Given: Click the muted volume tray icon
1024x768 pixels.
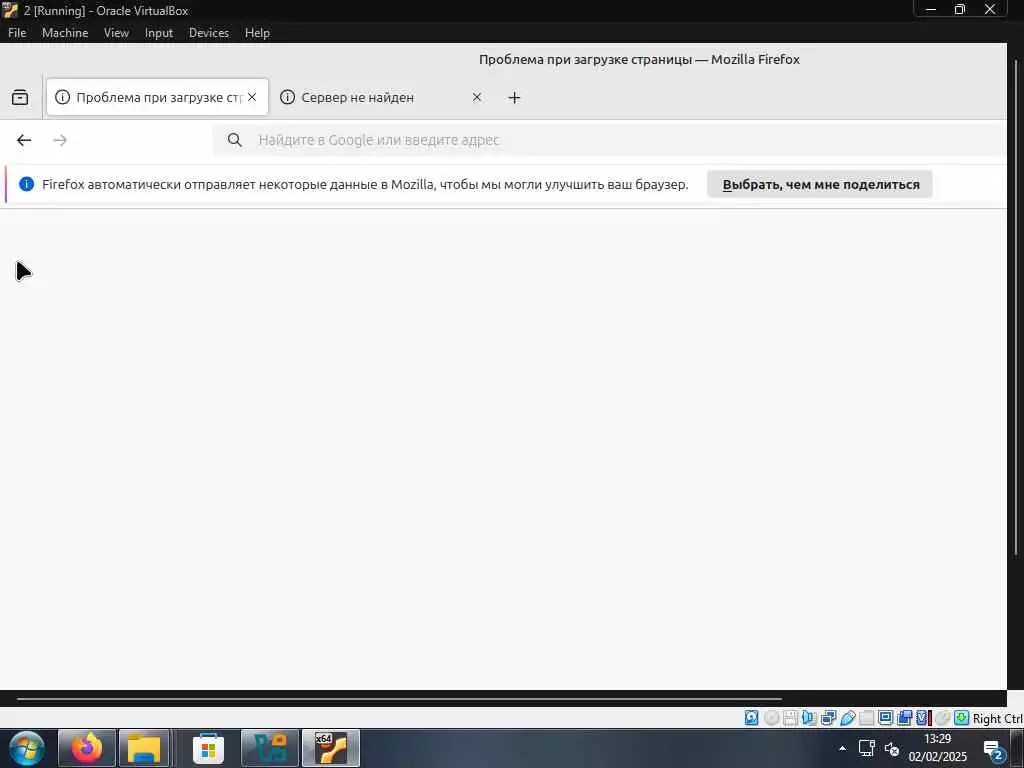Looking at the screenshot, I should coord(891,748).
